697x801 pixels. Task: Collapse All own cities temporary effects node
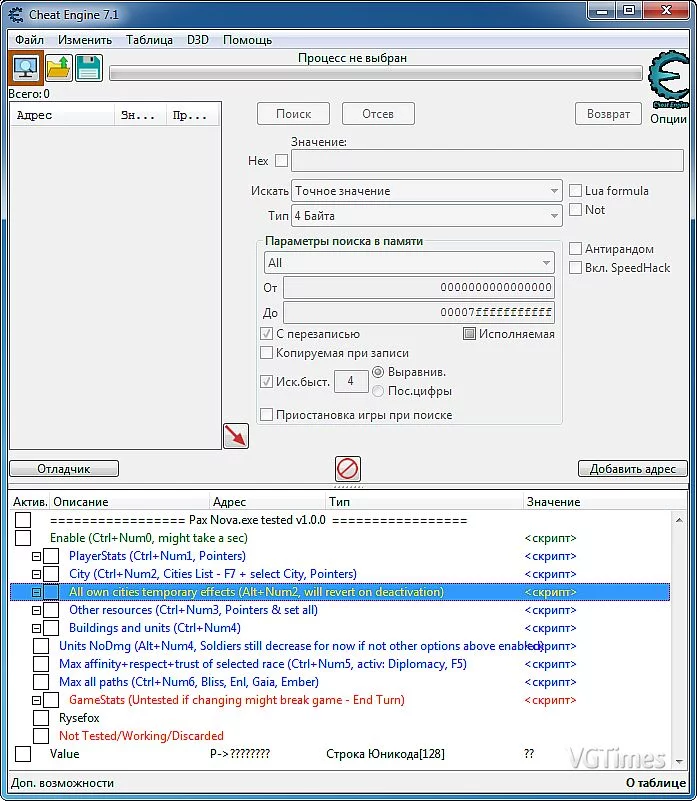[36, 592]
